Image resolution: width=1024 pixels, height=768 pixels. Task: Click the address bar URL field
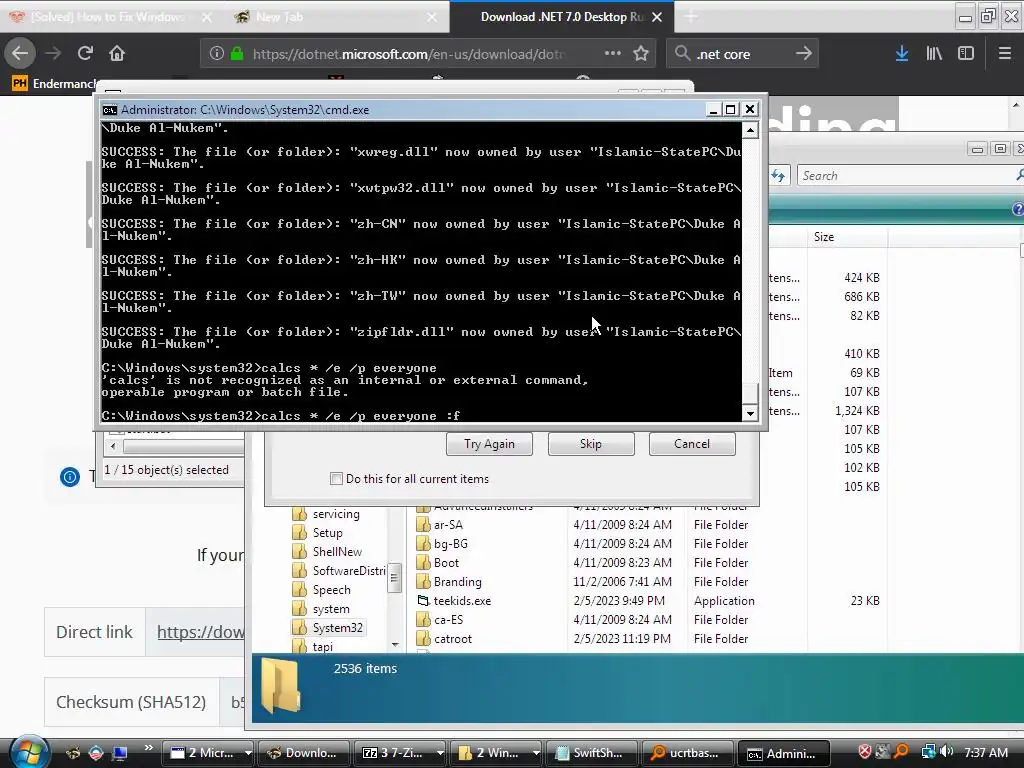(x=409, y=54)
